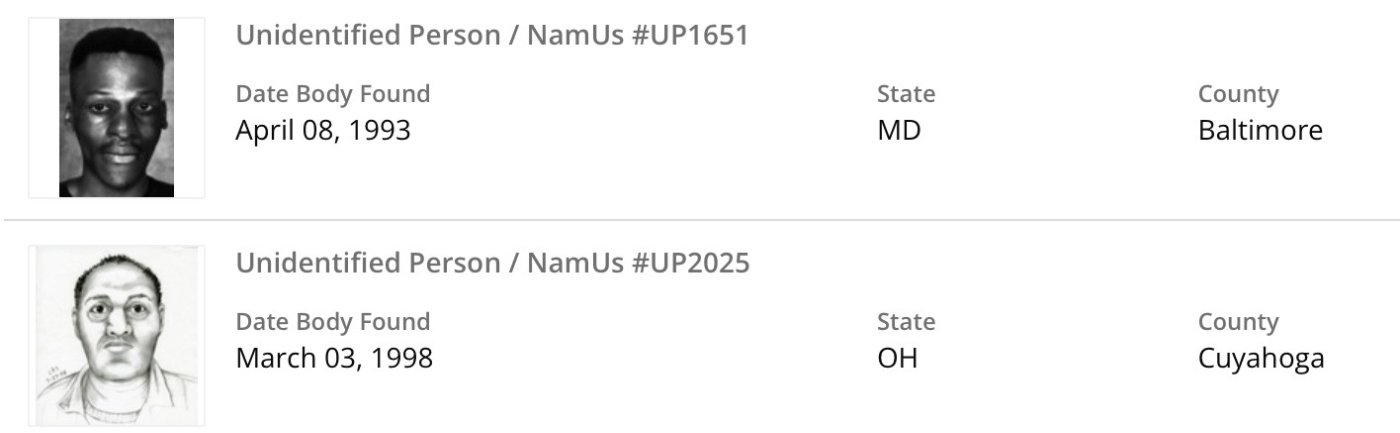
Task: Click 'Date Body Found' label above April 08, 1993
Action: click(333, 94)
